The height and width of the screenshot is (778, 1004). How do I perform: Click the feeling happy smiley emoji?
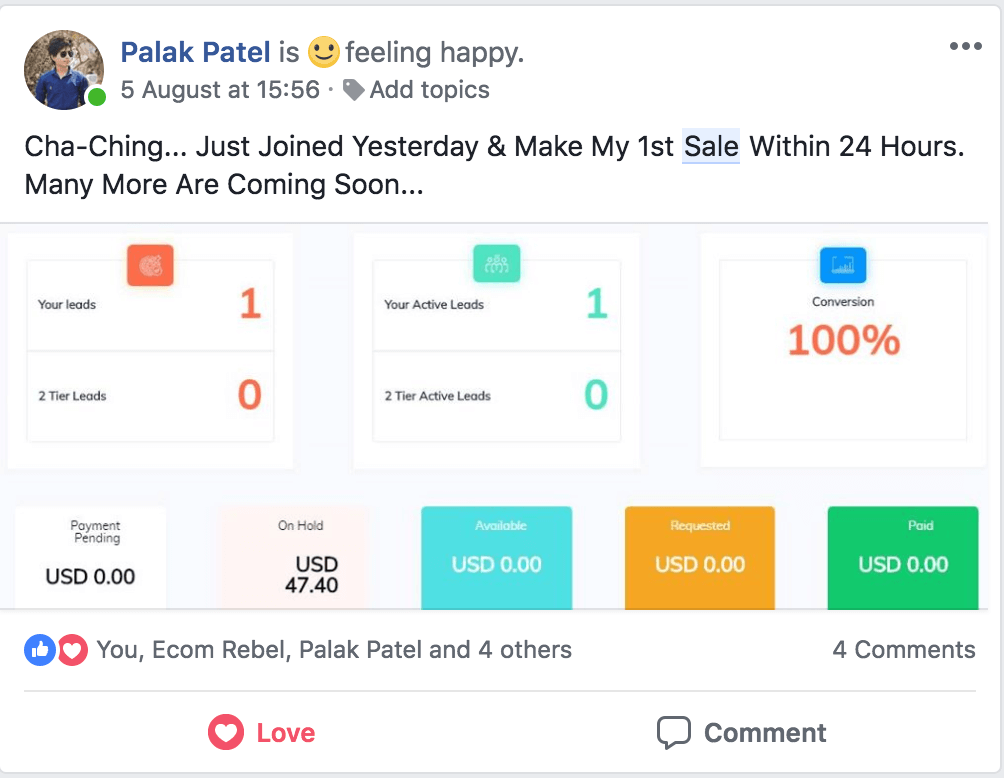(x=323, y=51)
